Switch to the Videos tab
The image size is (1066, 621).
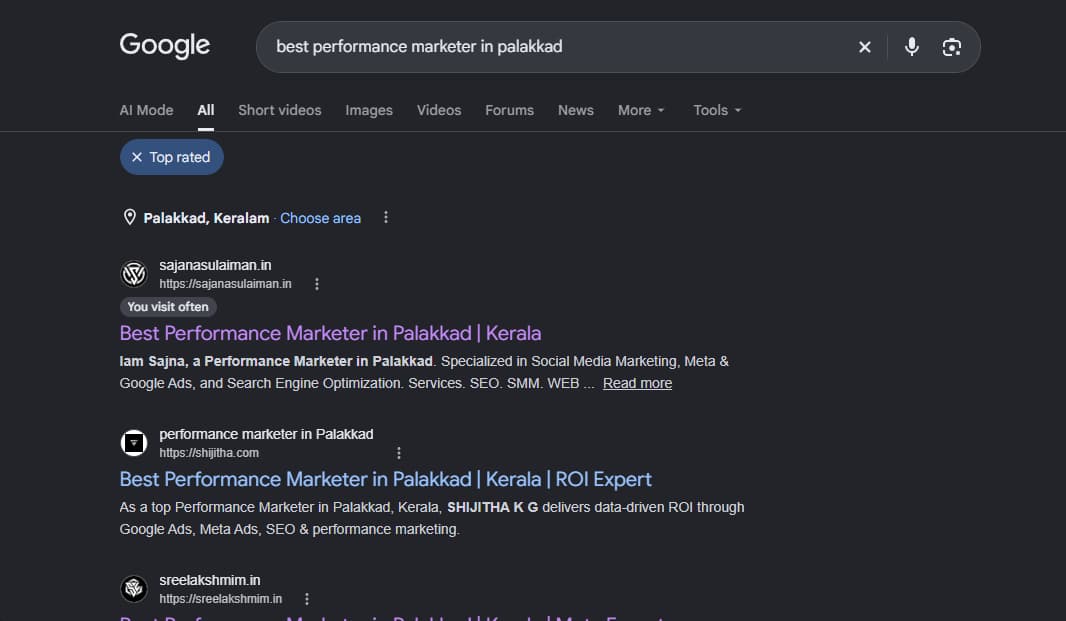click(439, 110)
